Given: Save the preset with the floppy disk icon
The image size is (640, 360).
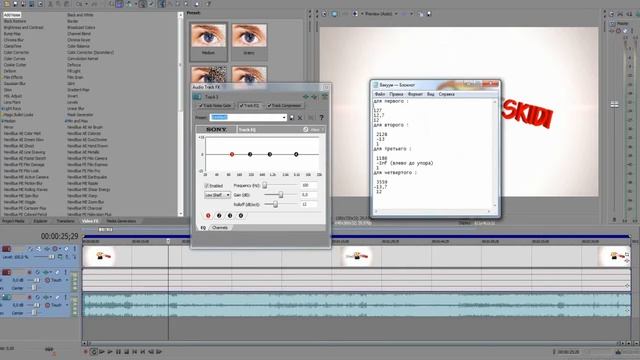Looking at the screenshot, I should click(x=291, y=118).
